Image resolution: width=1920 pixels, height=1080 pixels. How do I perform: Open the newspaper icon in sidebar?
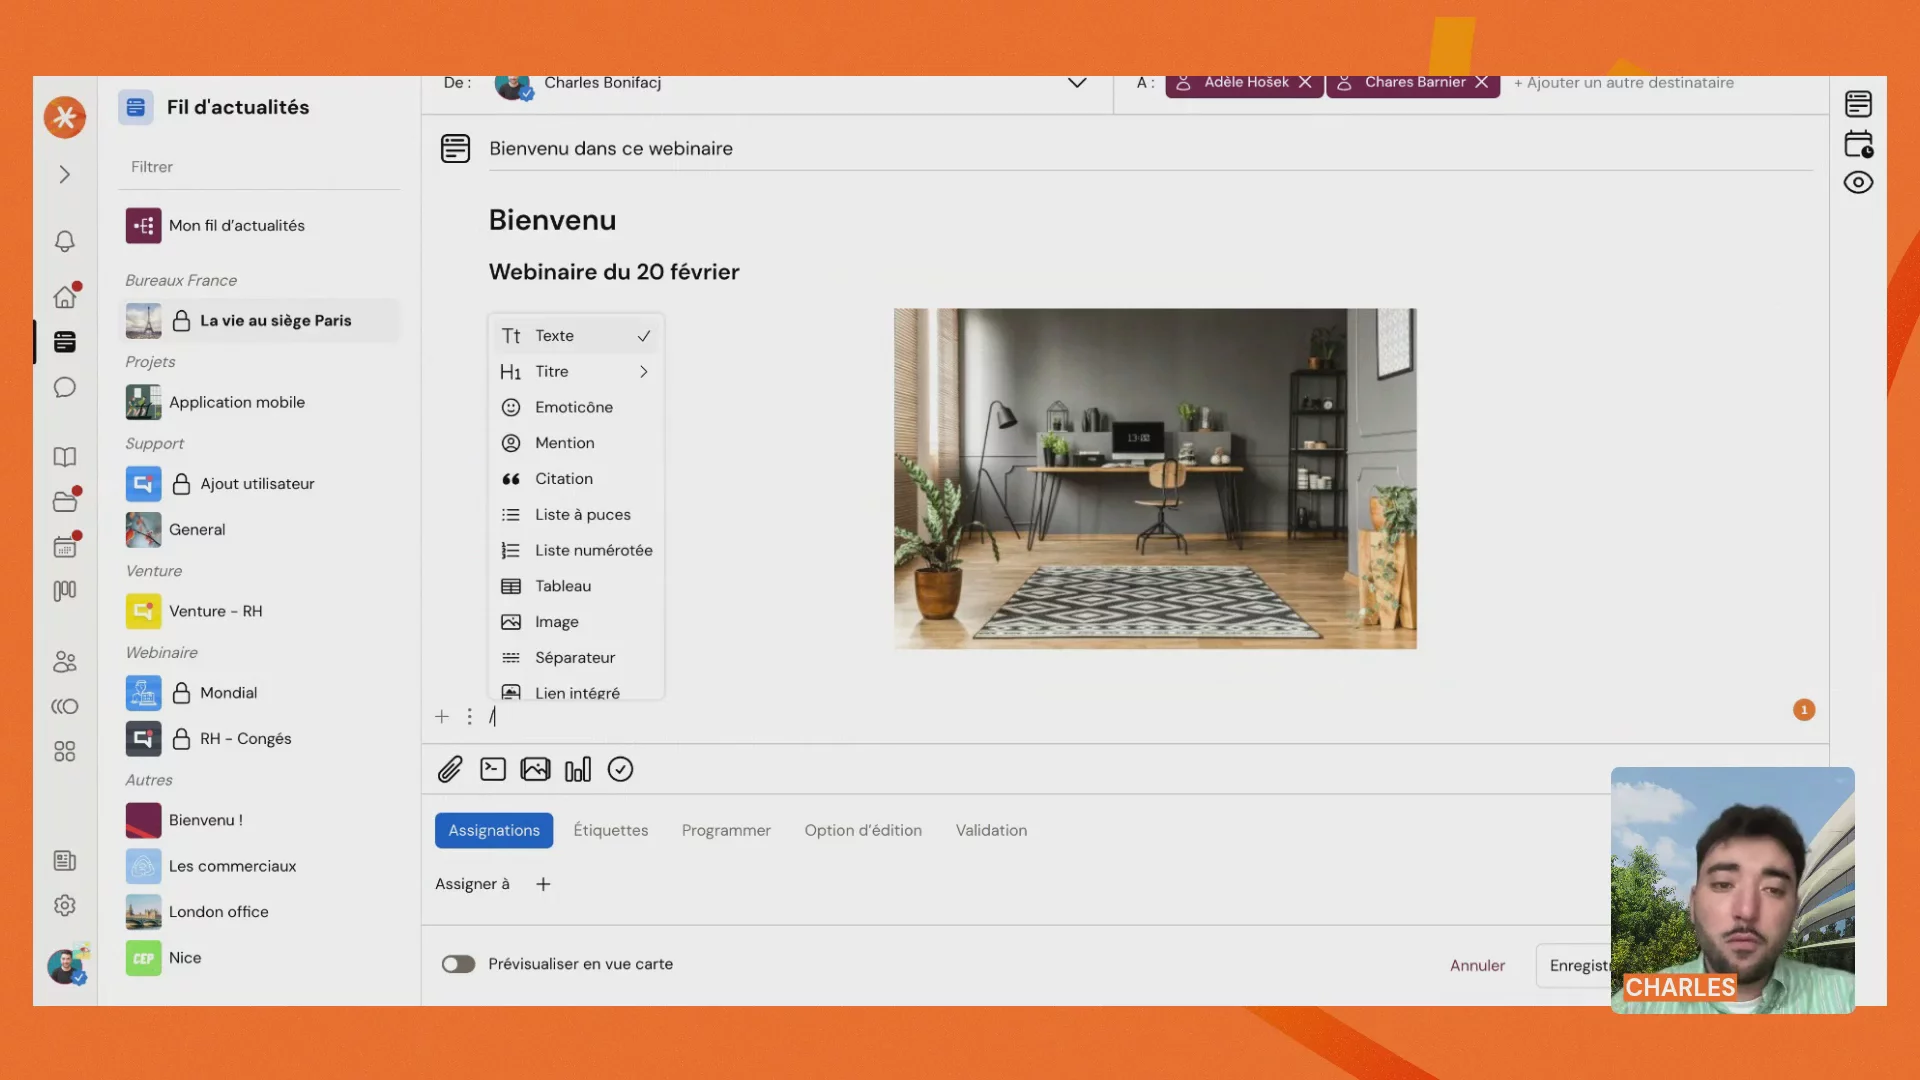(x=65, y=861)
